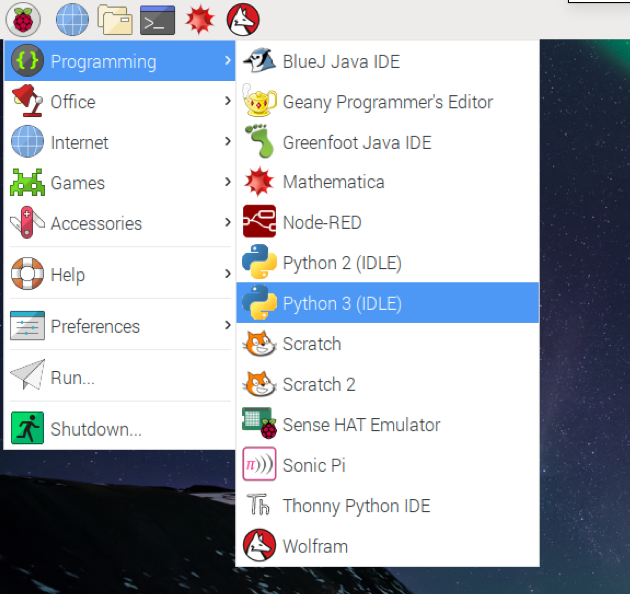Image resolution: width=630 pixels, height=594 pixels.
Task: Launch Scratch from the submenu
Action: (x=387, y=343)
